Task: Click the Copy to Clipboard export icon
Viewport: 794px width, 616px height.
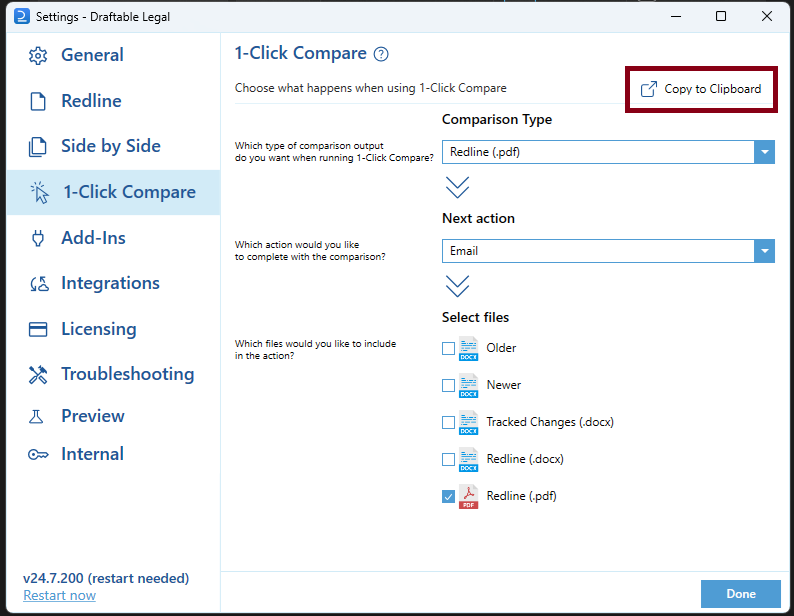Action: pos(649,89)
